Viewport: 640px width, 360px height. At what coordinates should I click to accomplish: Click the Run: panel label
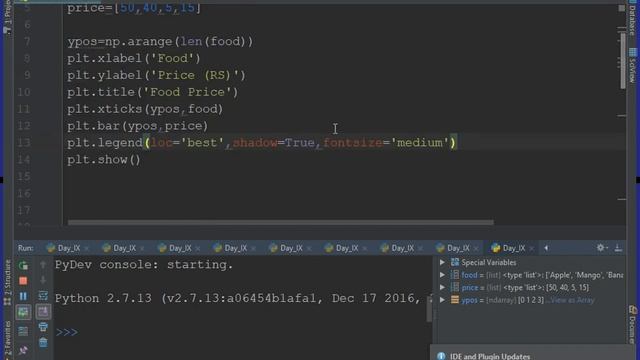25,248
